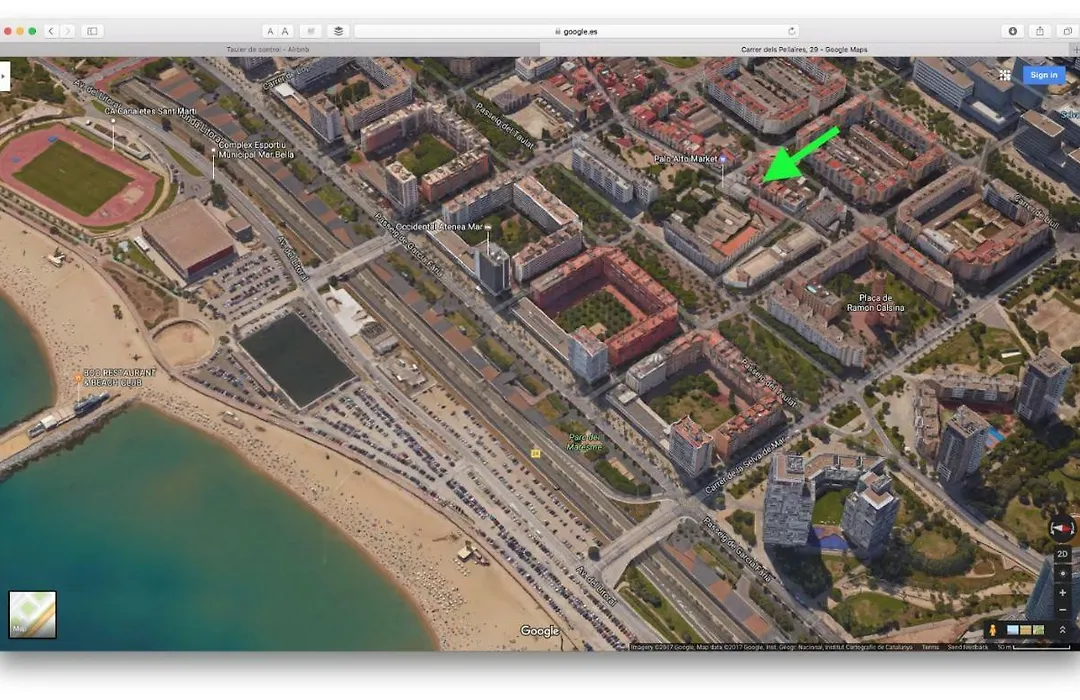Click the BOO Restaurant & Beach Club marker
Viewport: 1080px width, 700px height.
click(79, 378)
